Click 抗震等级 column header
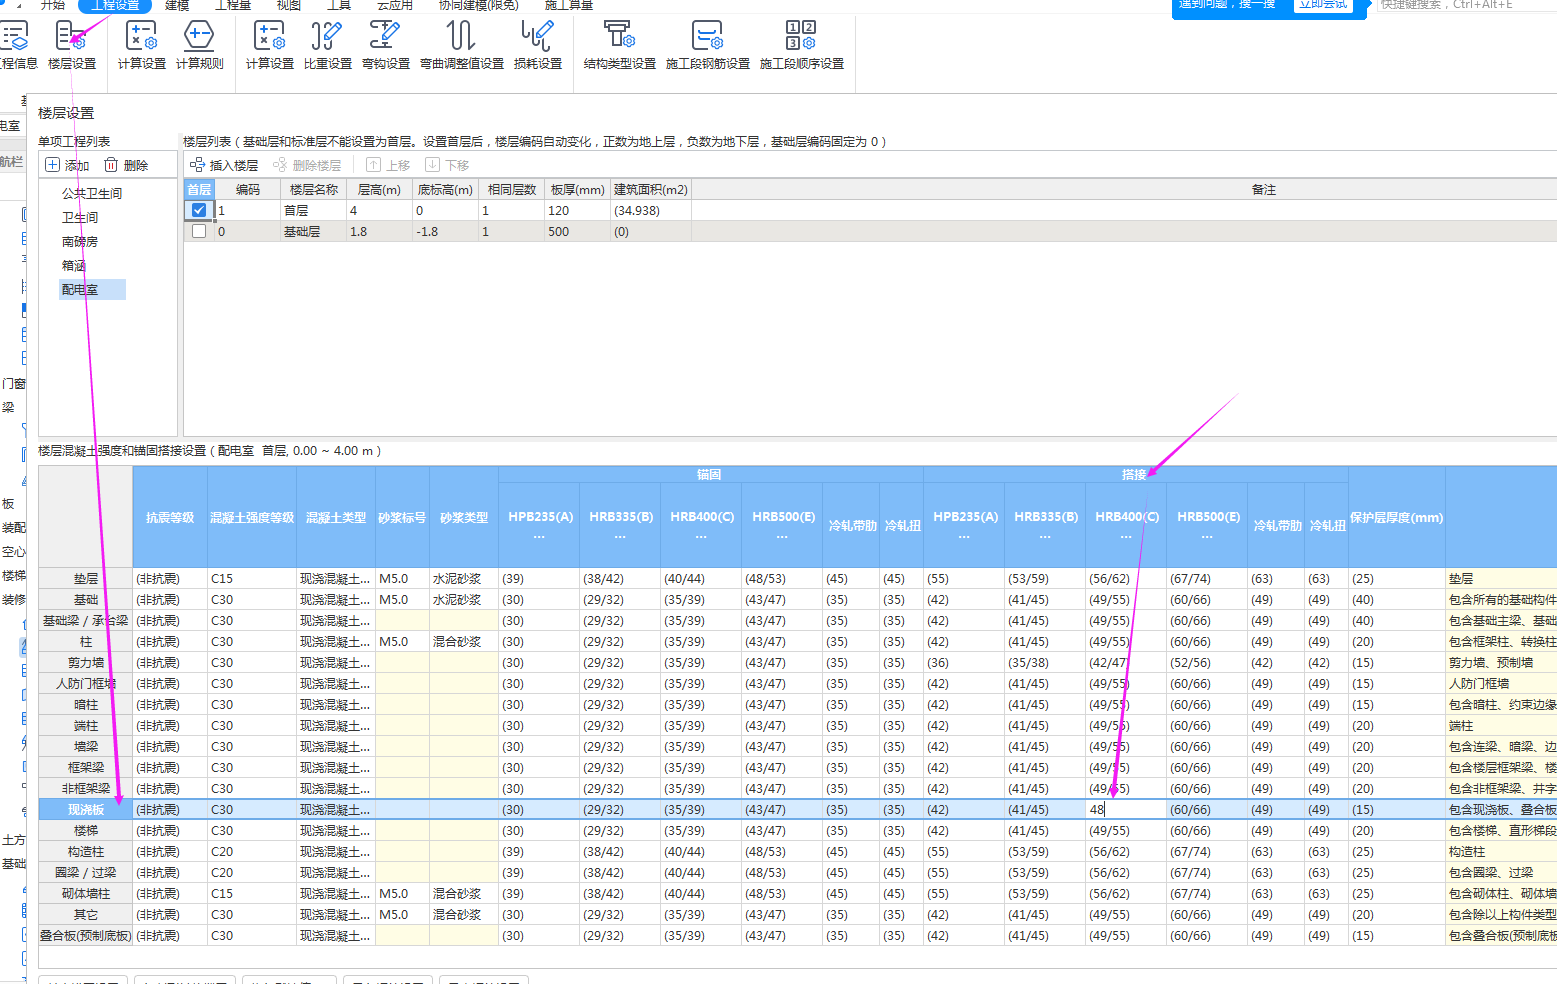Viewport: 1557px width, 984px height. [170, 518]
